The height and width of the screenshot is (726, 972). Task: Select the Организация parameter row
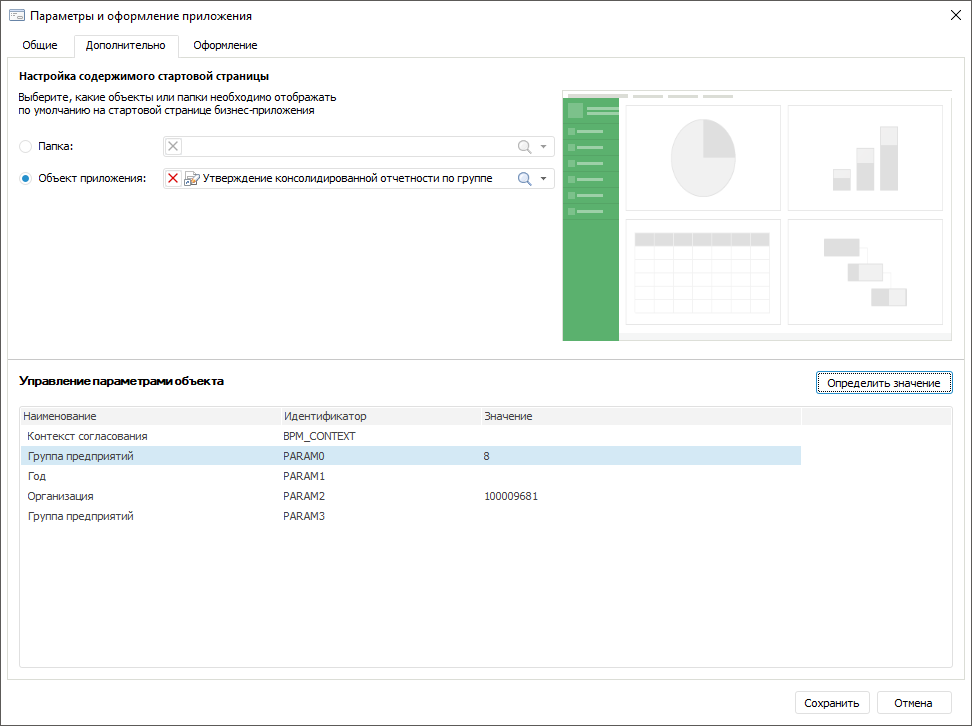[410, 496]
